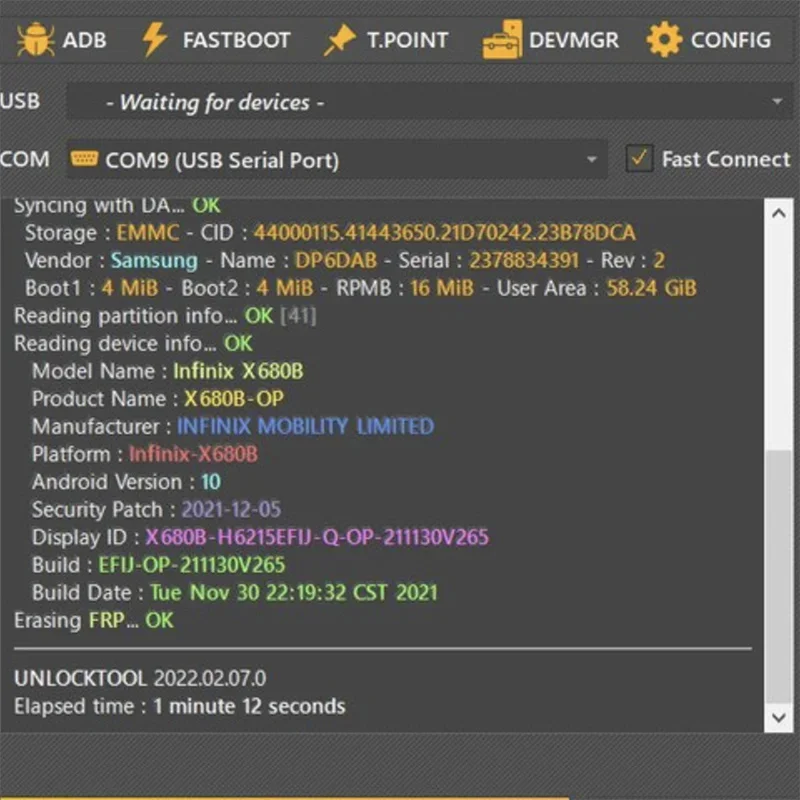Click the UNLOCKTOOL 2022.02.07.0 version text
800x800 pixels.
[x=140, y=679]
